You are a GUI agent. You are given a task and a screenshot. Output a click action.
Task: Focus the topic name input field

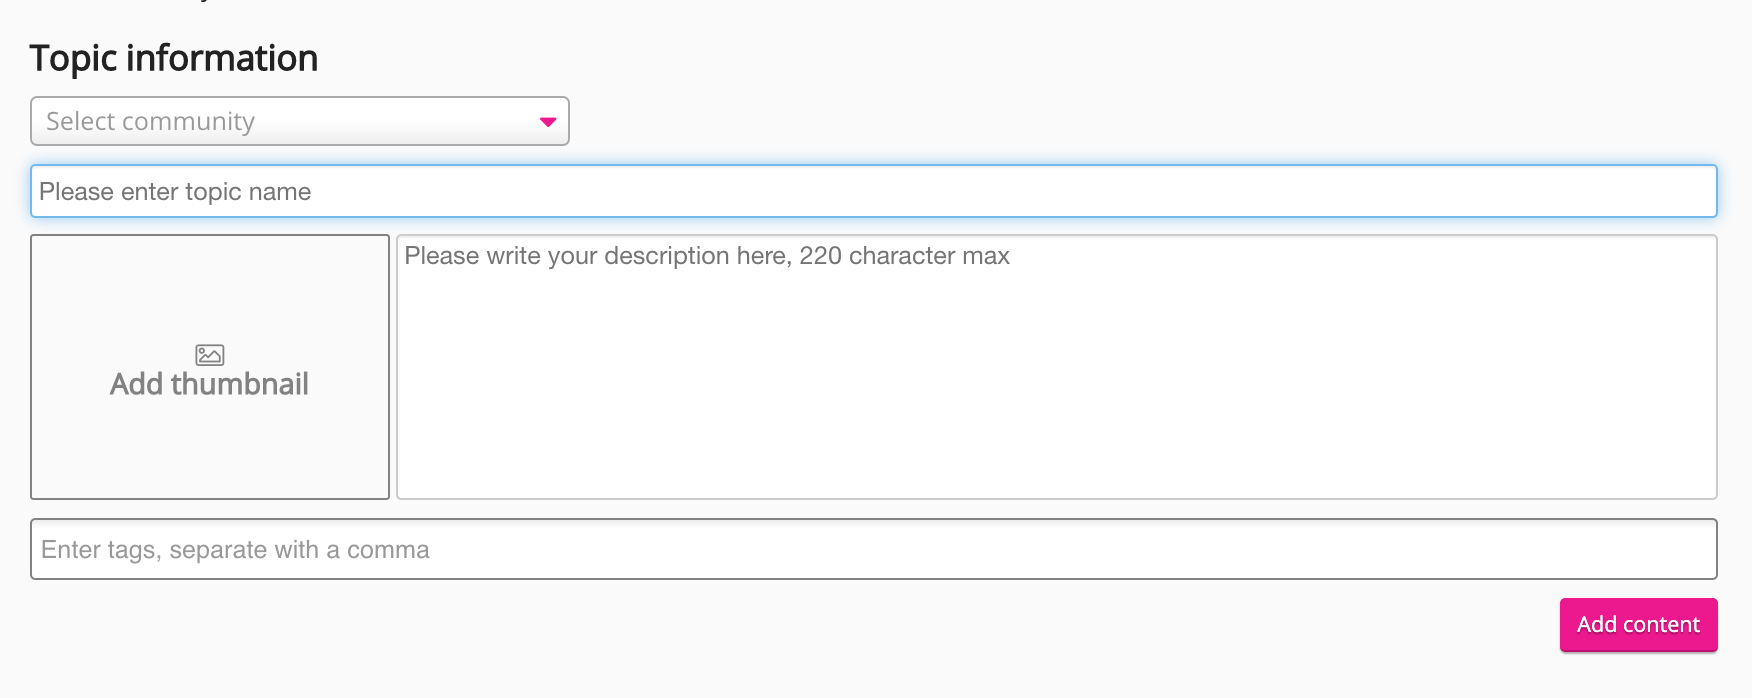[x=873, y=191]
